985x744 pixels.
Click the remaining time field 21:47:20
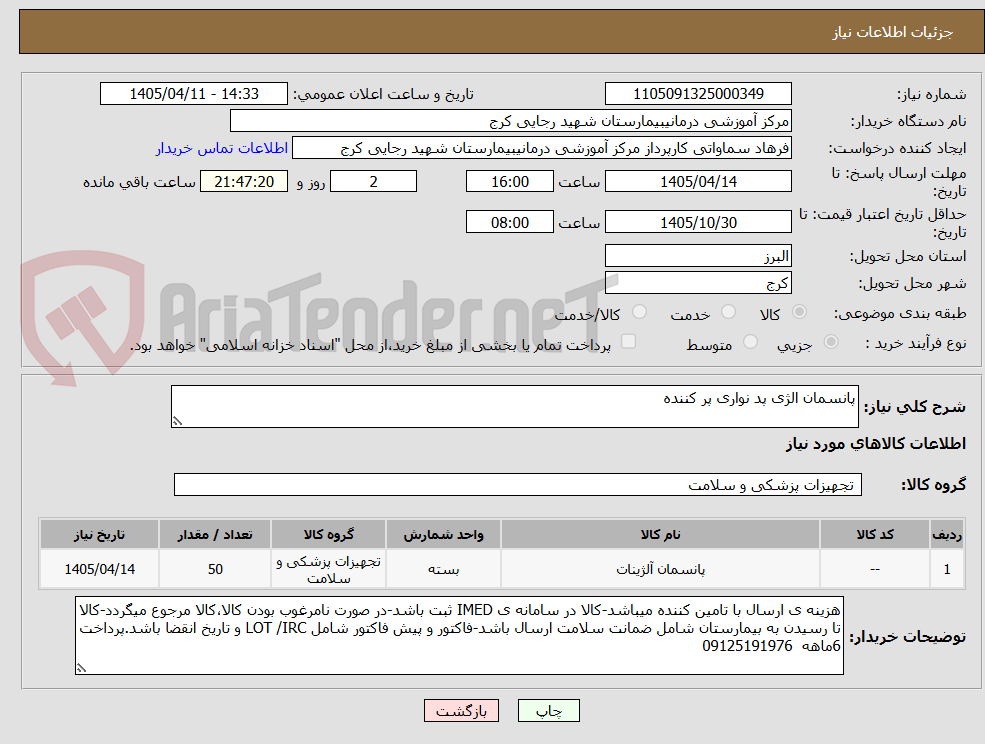coord(244,182)
